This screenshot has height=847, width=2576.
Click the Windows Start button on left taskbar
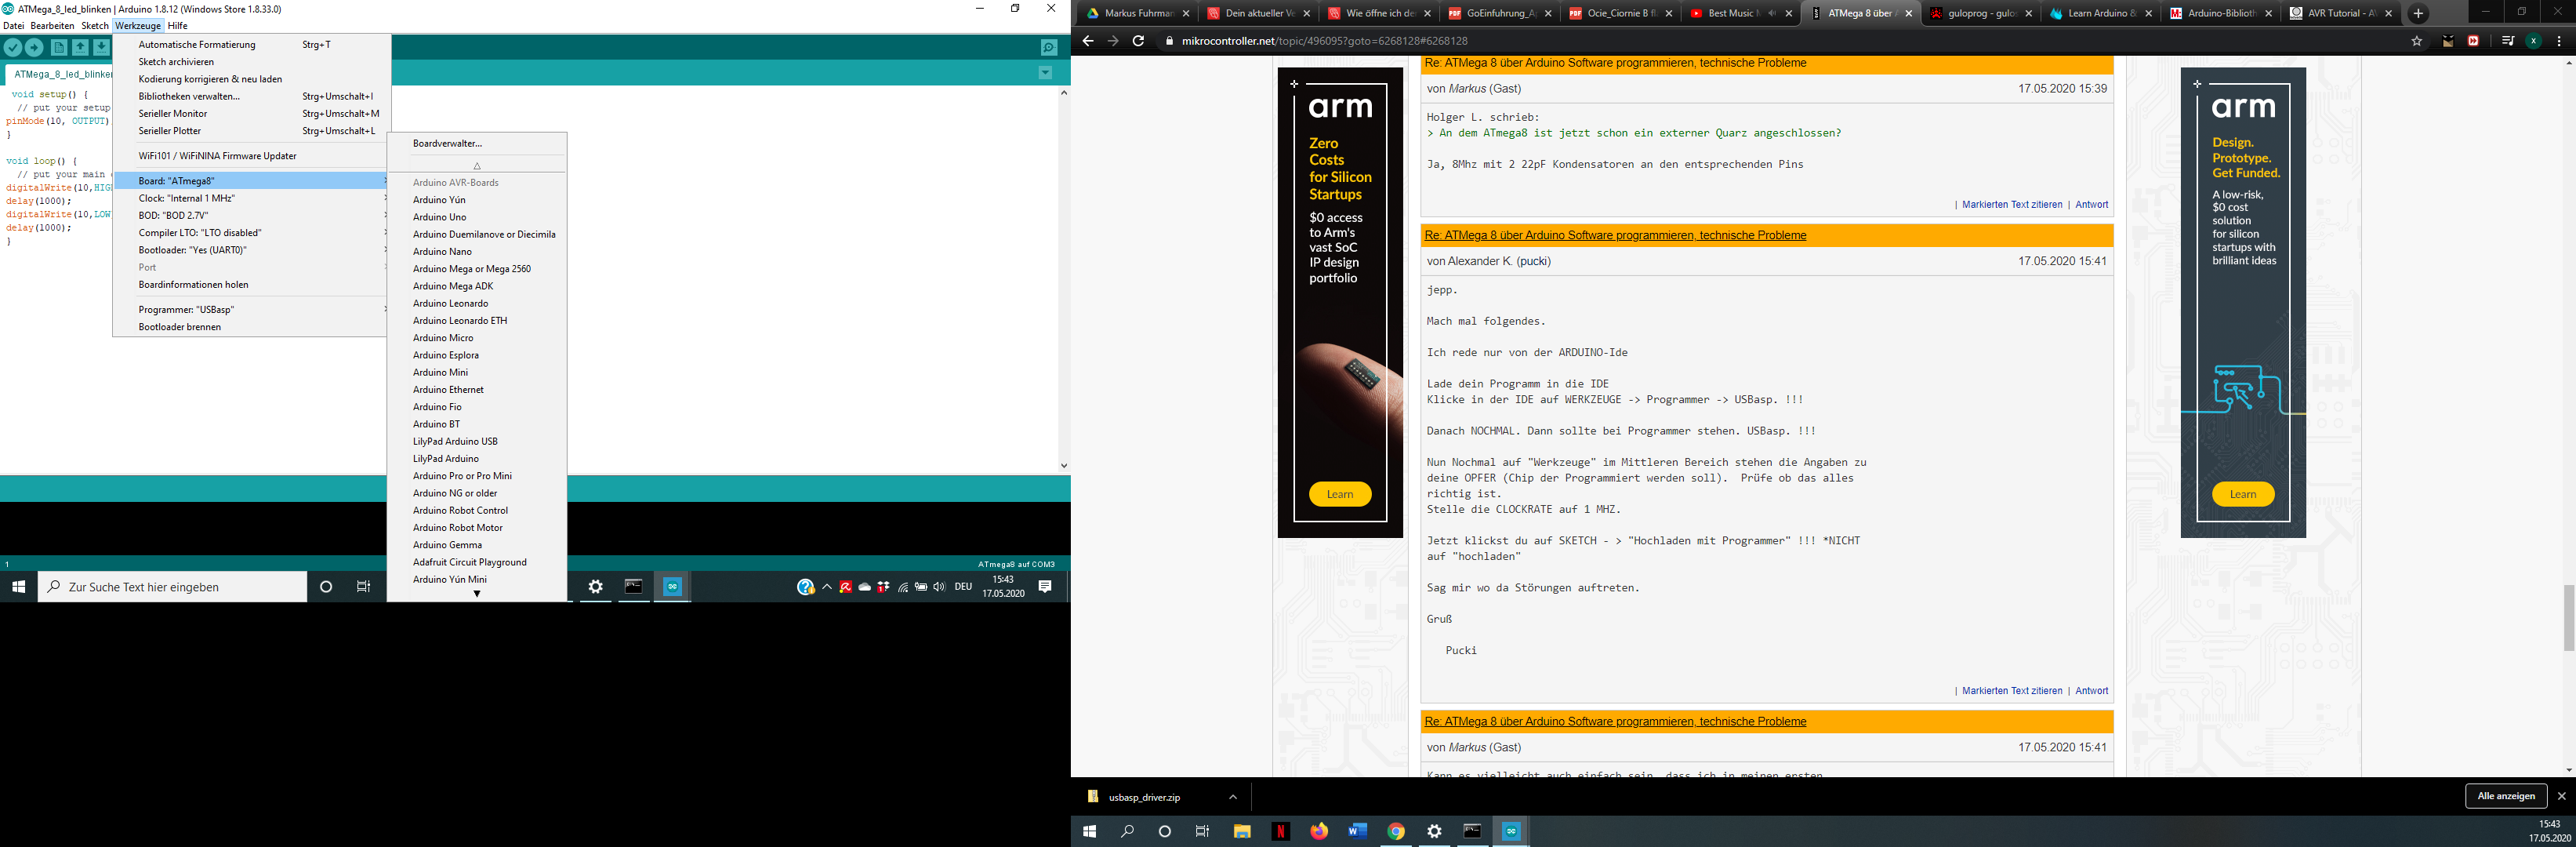tap(18, 587)
